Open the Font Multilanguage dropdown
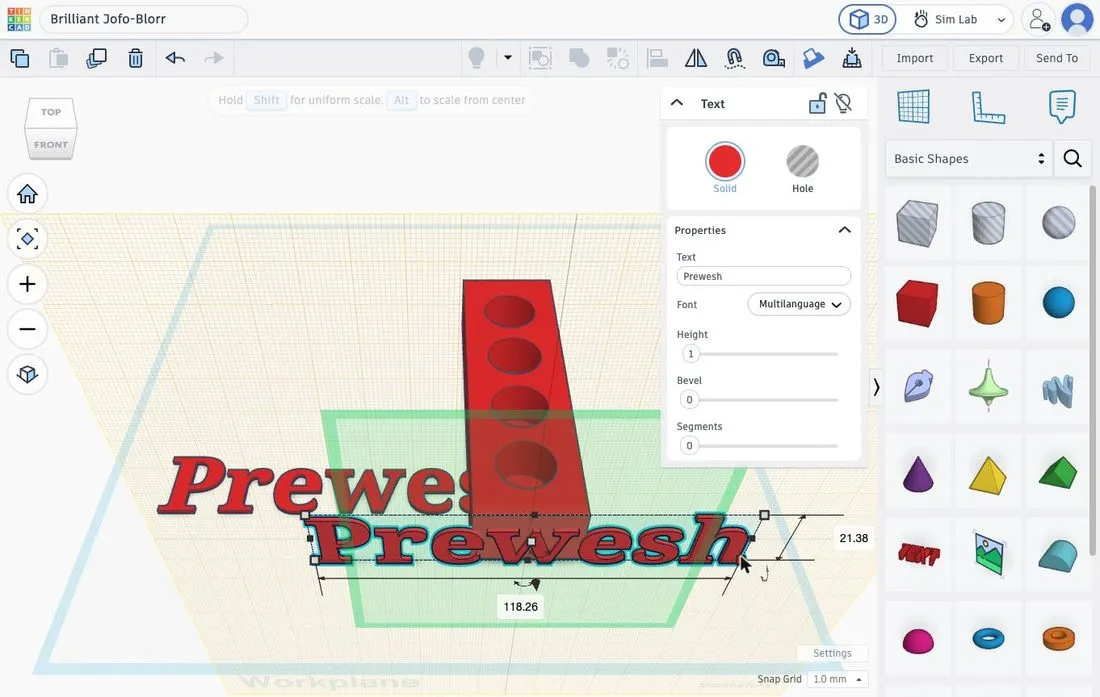Viewport: 1100px width, 697px height. coord(799,304)
